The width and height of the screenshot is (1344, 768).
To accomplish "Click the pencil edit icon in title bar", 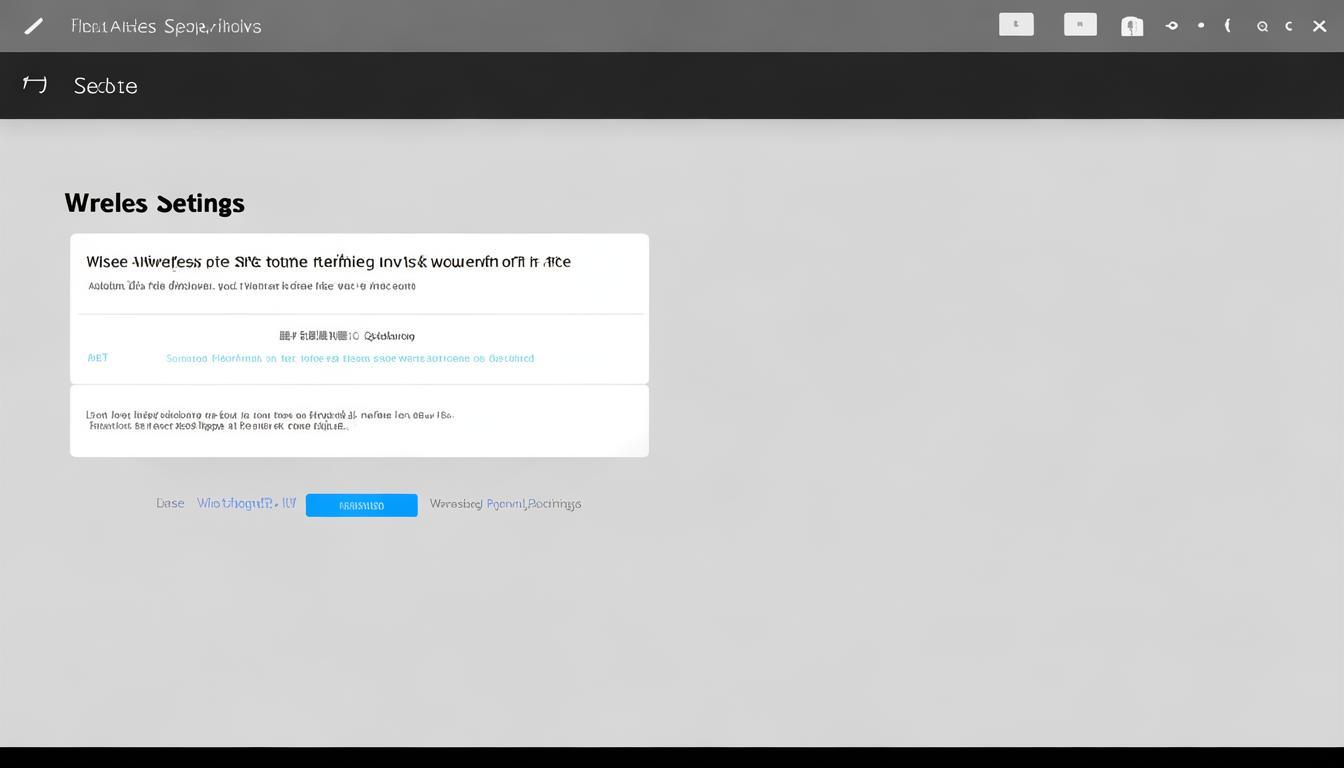I will (x=33, y=27).
